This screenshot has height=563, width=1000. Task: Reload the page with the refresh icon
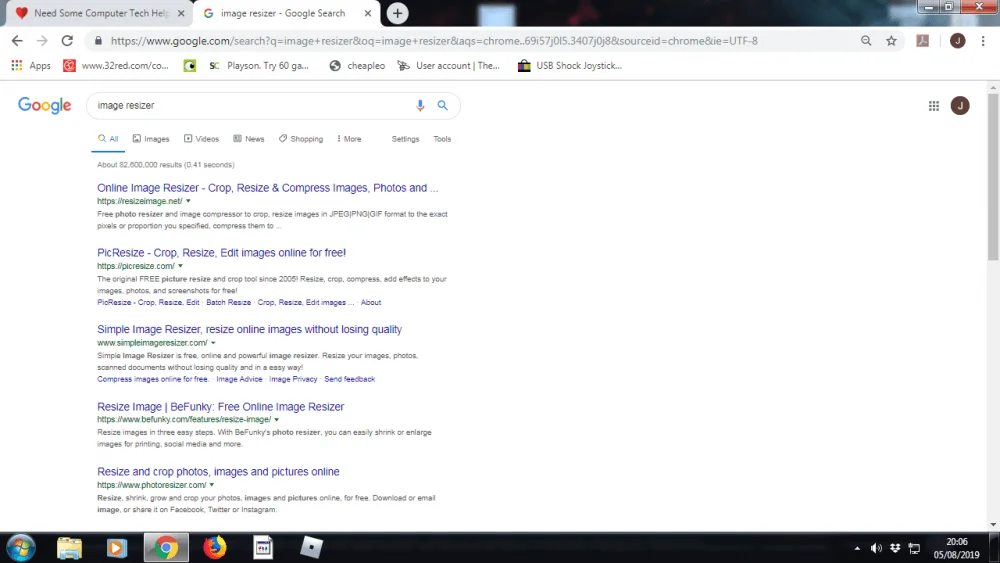pyautogui.click(x=67, y=41)
